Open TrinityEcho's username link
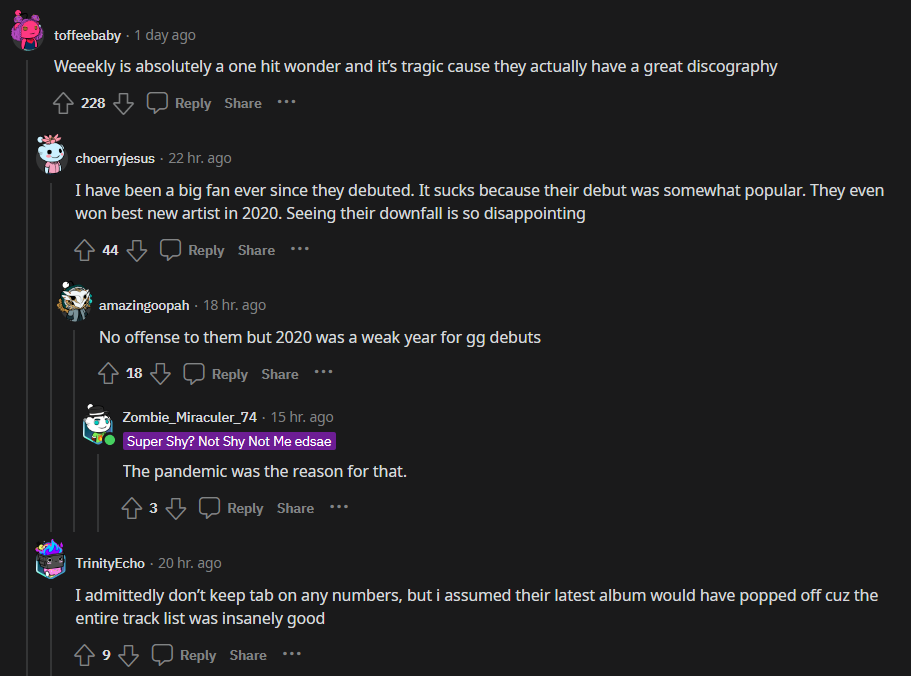Image resolution: width=911 pixels, height=676 pixels. [x=111, y=563]
